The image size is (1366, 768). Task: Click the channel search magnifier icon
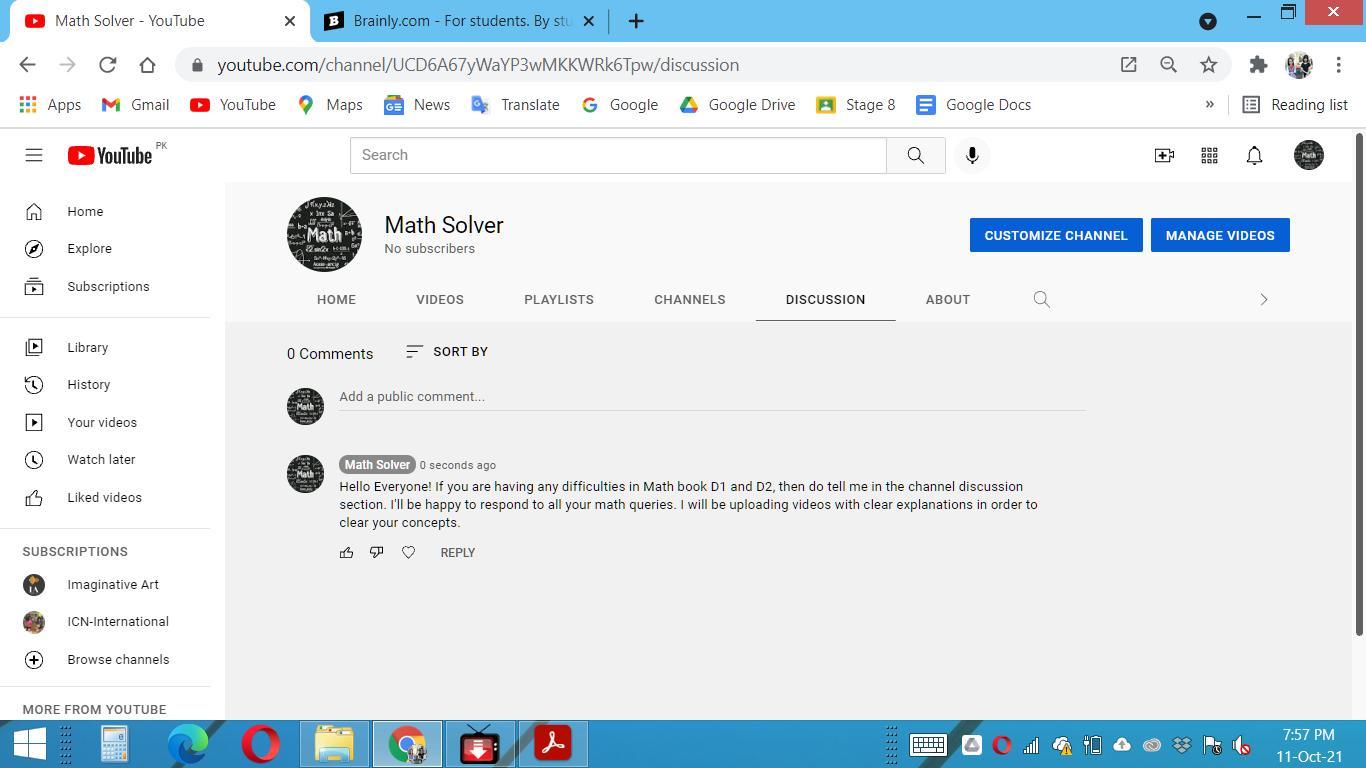tap(1041, 299)
